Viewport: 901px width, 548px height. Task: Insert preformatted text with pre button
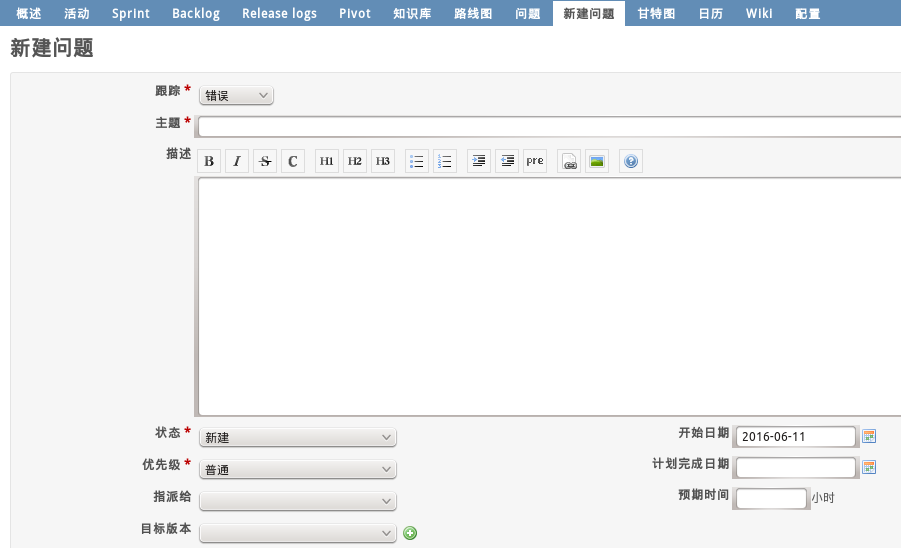[535, 161]
